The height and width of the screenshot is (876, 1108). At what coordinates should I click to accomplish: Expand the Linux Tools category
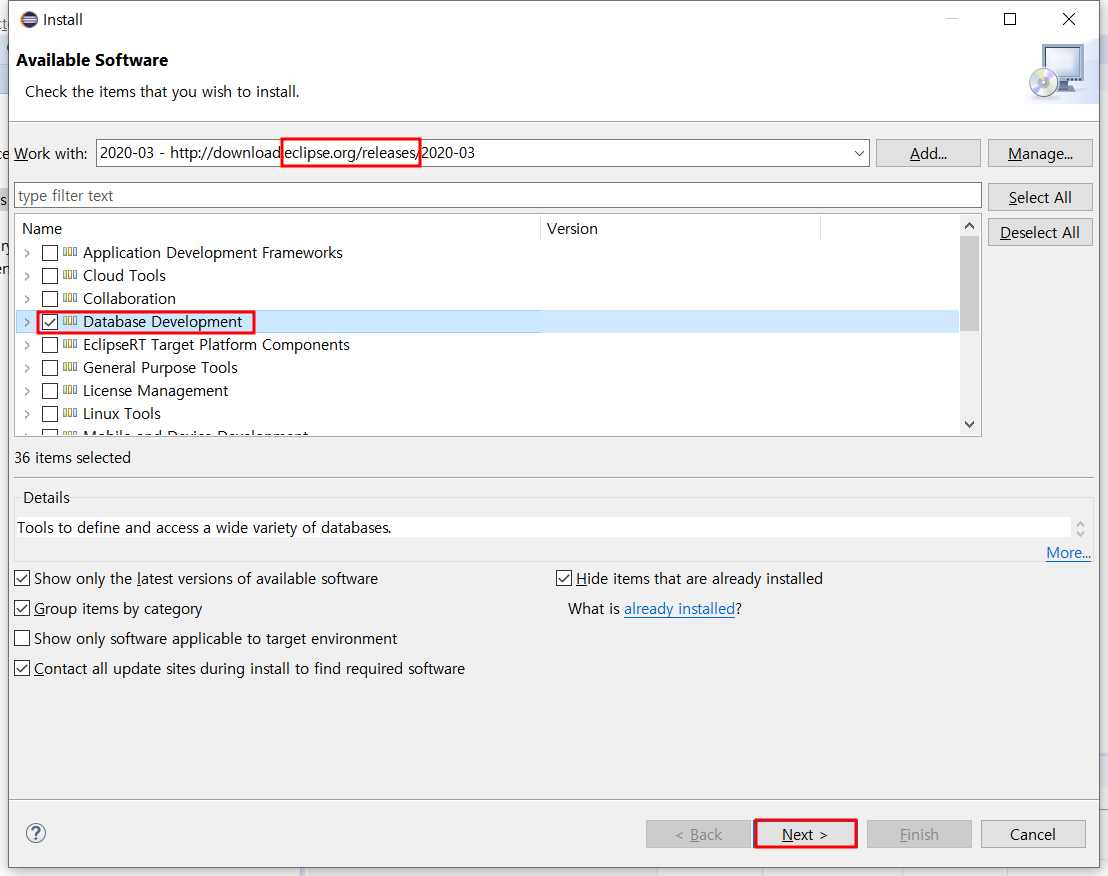click(27, 414)
